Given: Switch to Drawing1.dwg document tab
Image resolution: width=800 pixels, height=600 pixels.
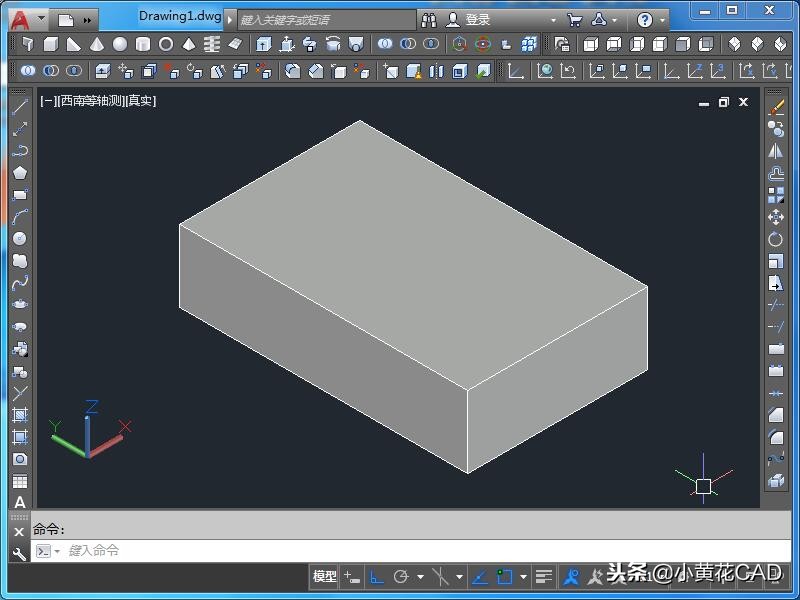Looking at the screenshot, I should pyautogui.click(x=180, y=17).
